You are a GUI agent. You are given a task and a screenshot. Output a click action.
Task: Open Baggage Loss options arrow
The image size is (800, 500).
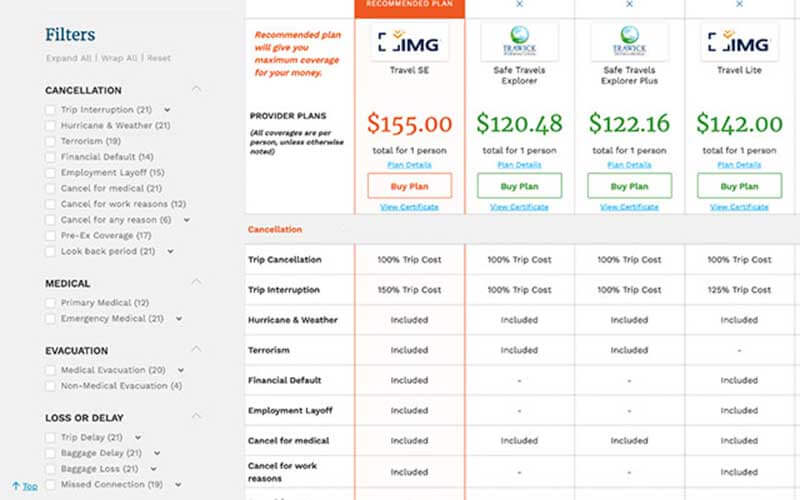[x=154, y=469]
